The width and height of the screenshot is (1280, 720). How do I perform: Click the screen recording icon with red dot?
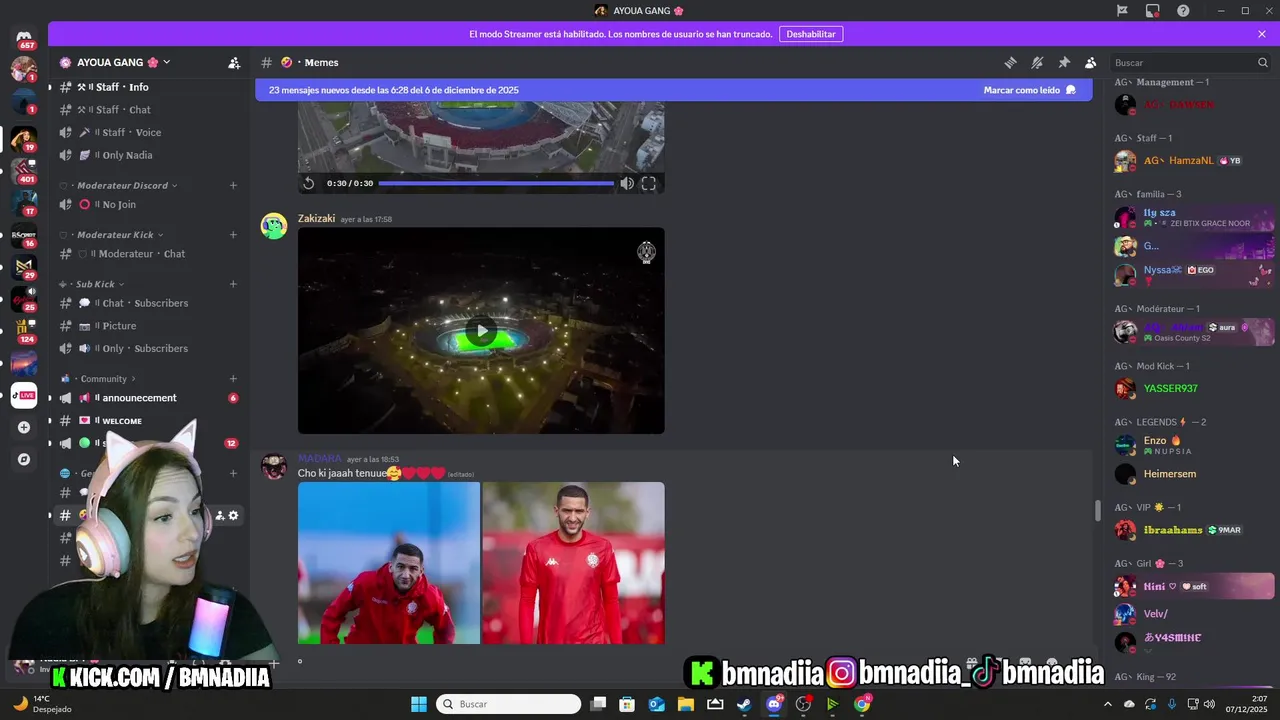click(1153, 10)
